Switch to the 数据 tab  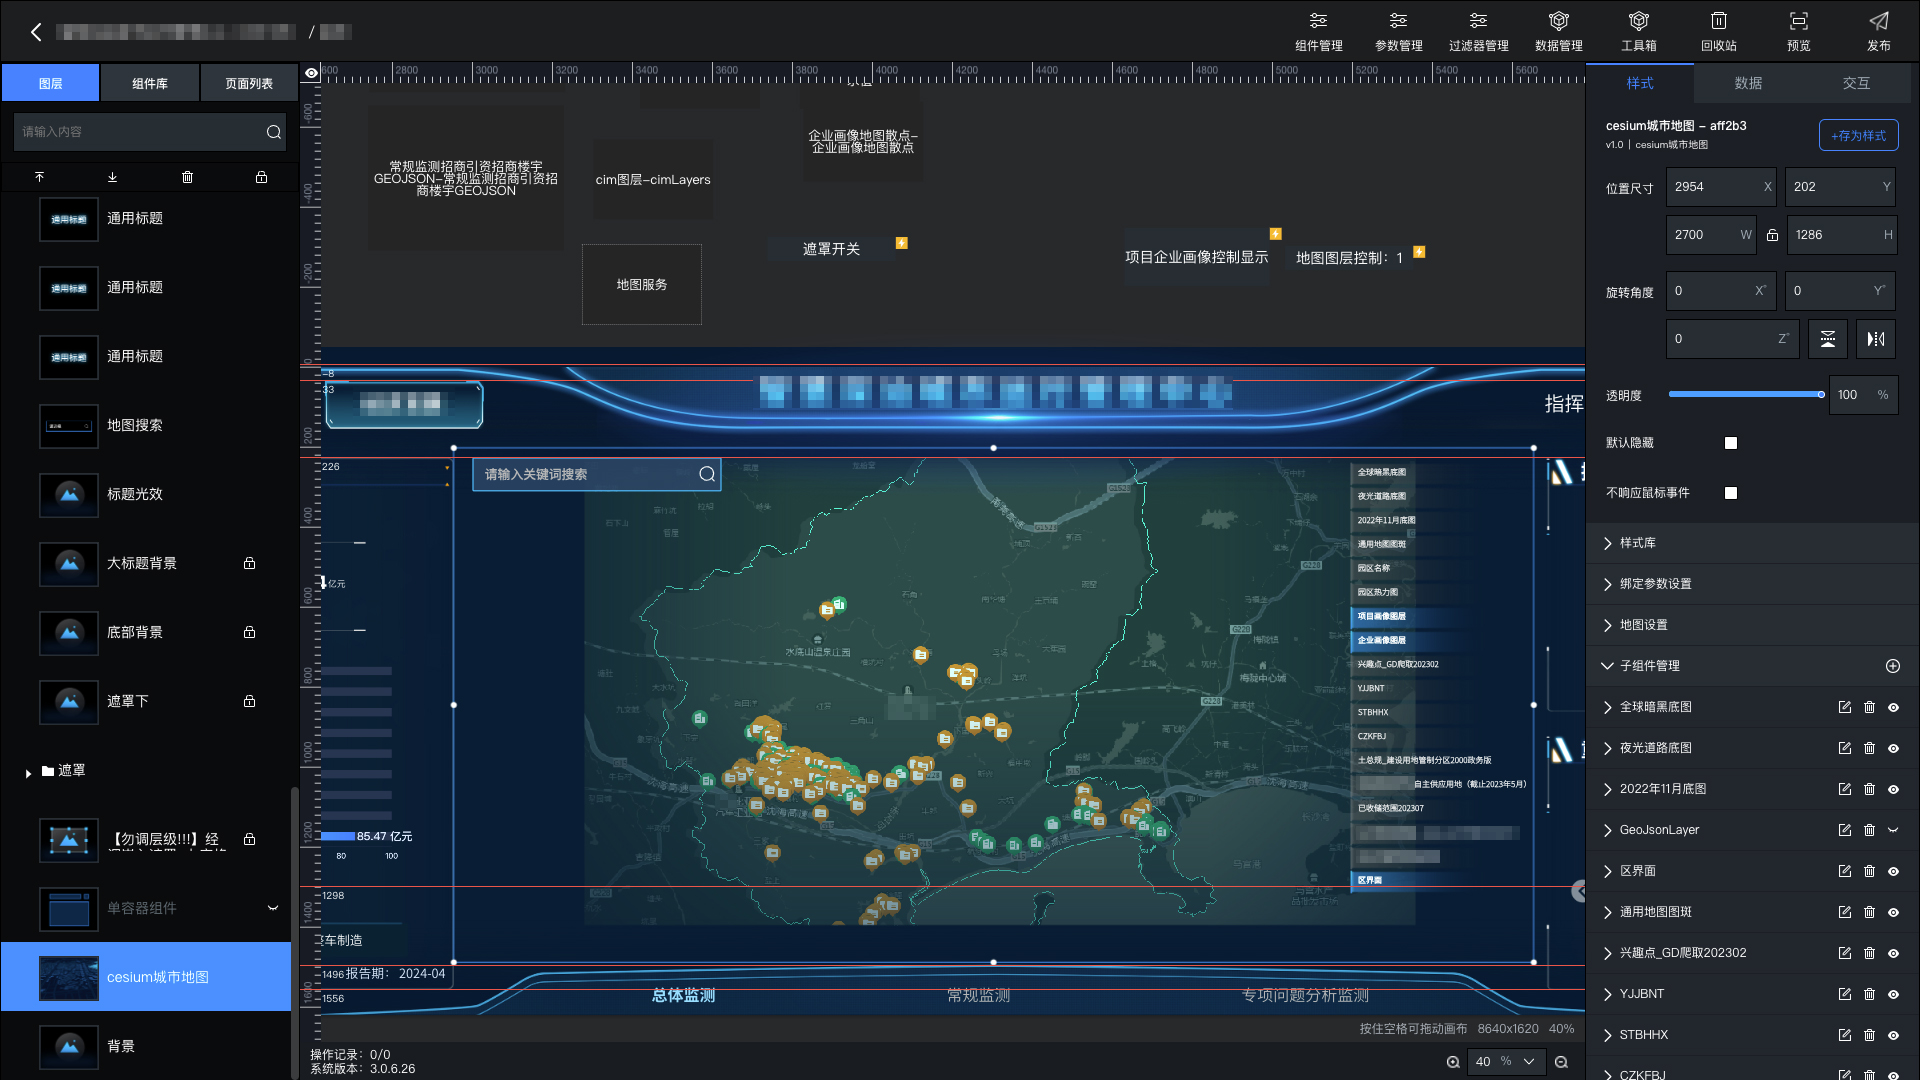(1748, 83)
